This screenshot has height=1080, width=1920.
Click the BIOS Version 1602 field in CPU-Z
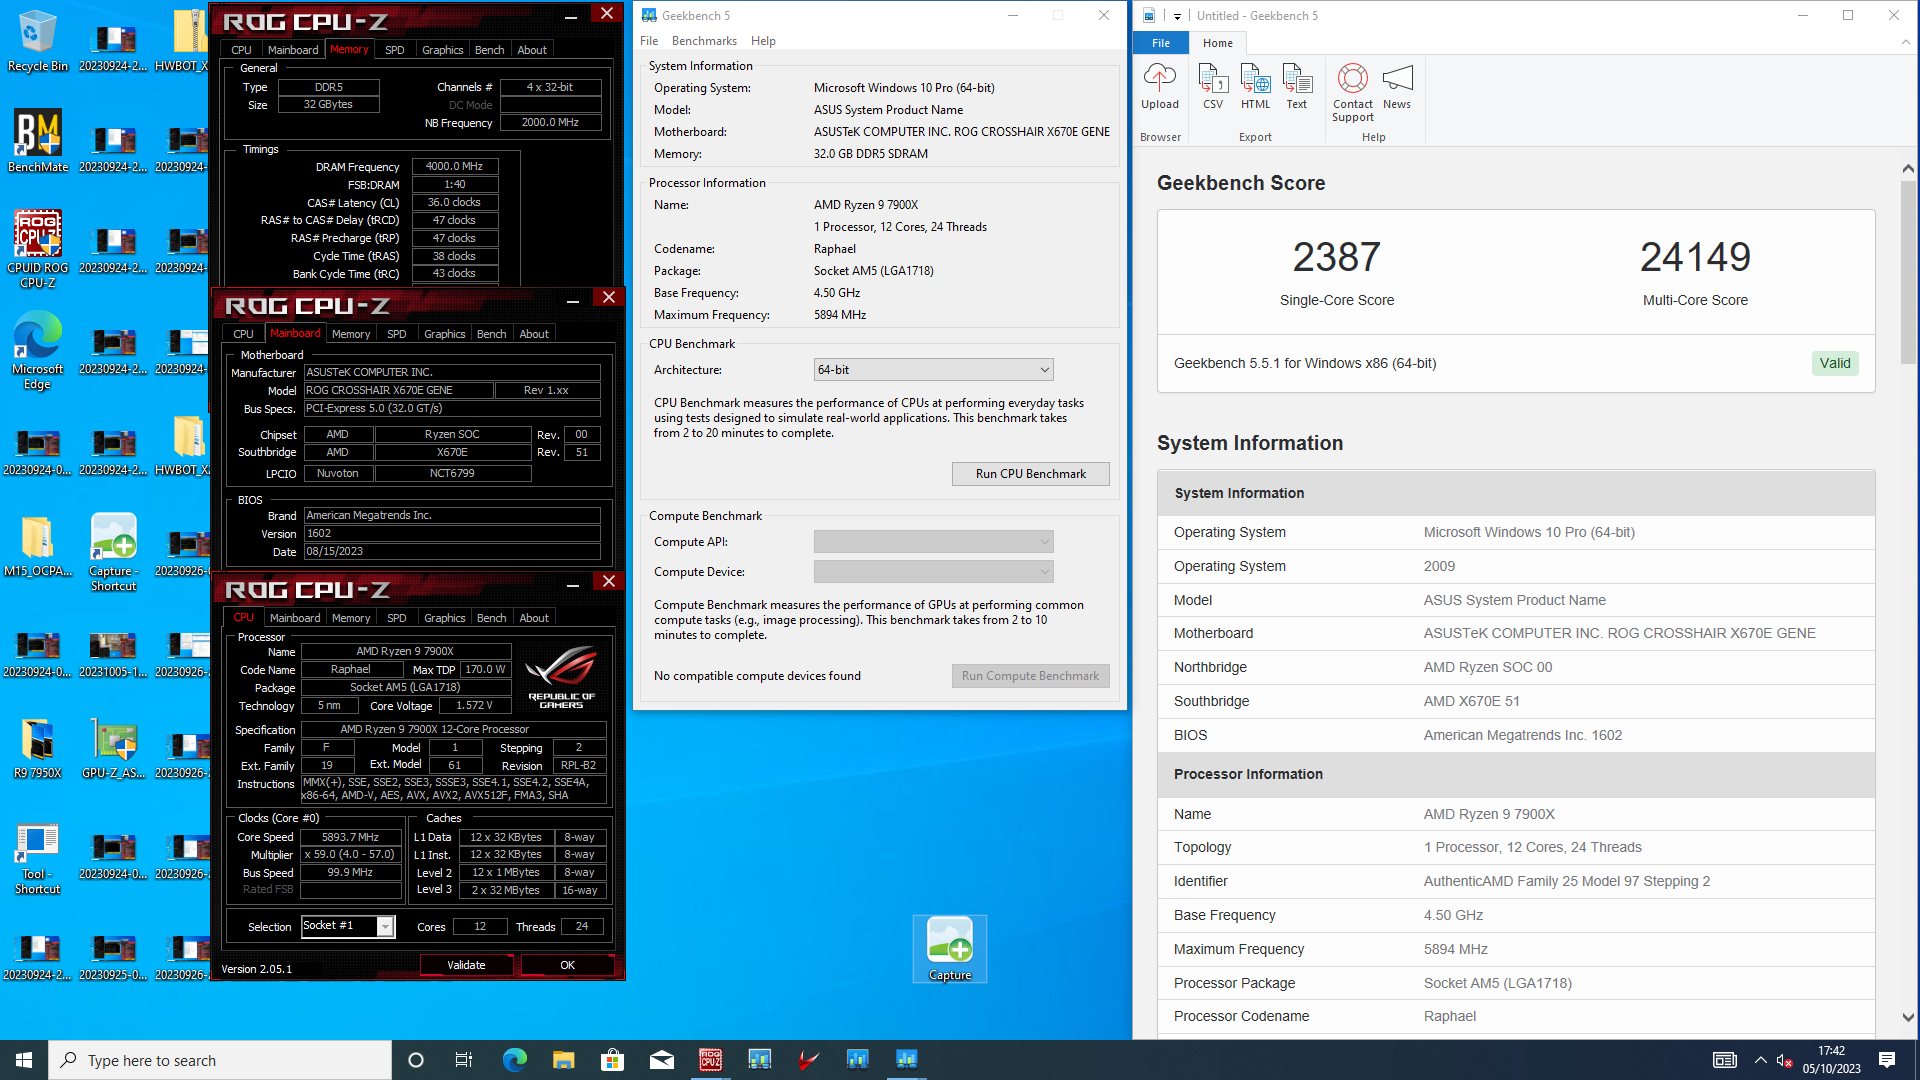(x=452, y=534)
